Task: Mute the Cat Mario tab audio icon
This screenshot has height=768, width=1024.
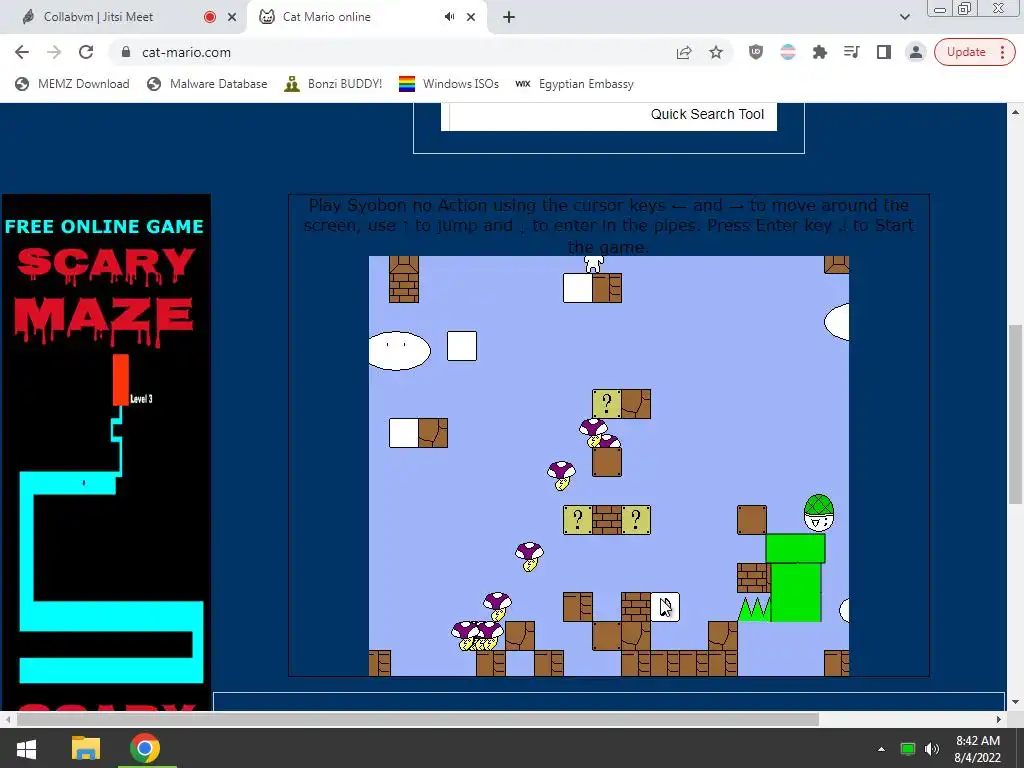Action: click(x=449, y=17)
